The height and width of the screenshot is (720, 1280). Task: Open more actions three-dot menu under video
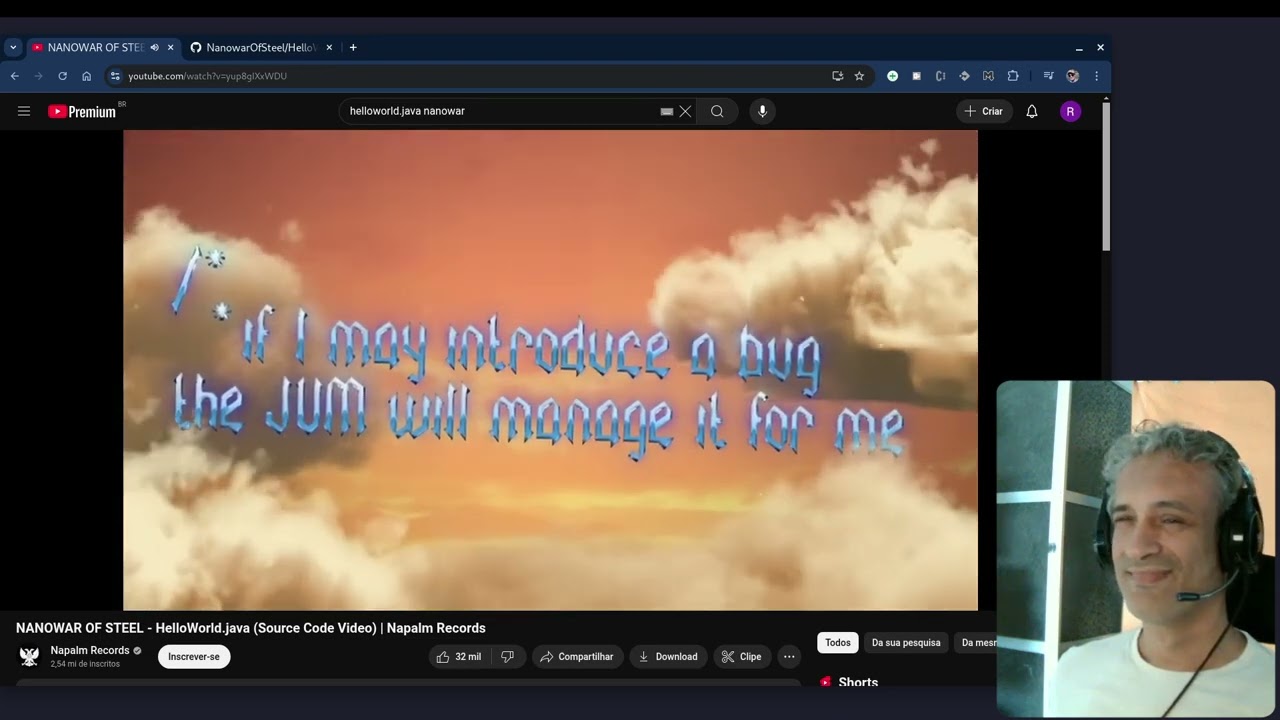789,656
